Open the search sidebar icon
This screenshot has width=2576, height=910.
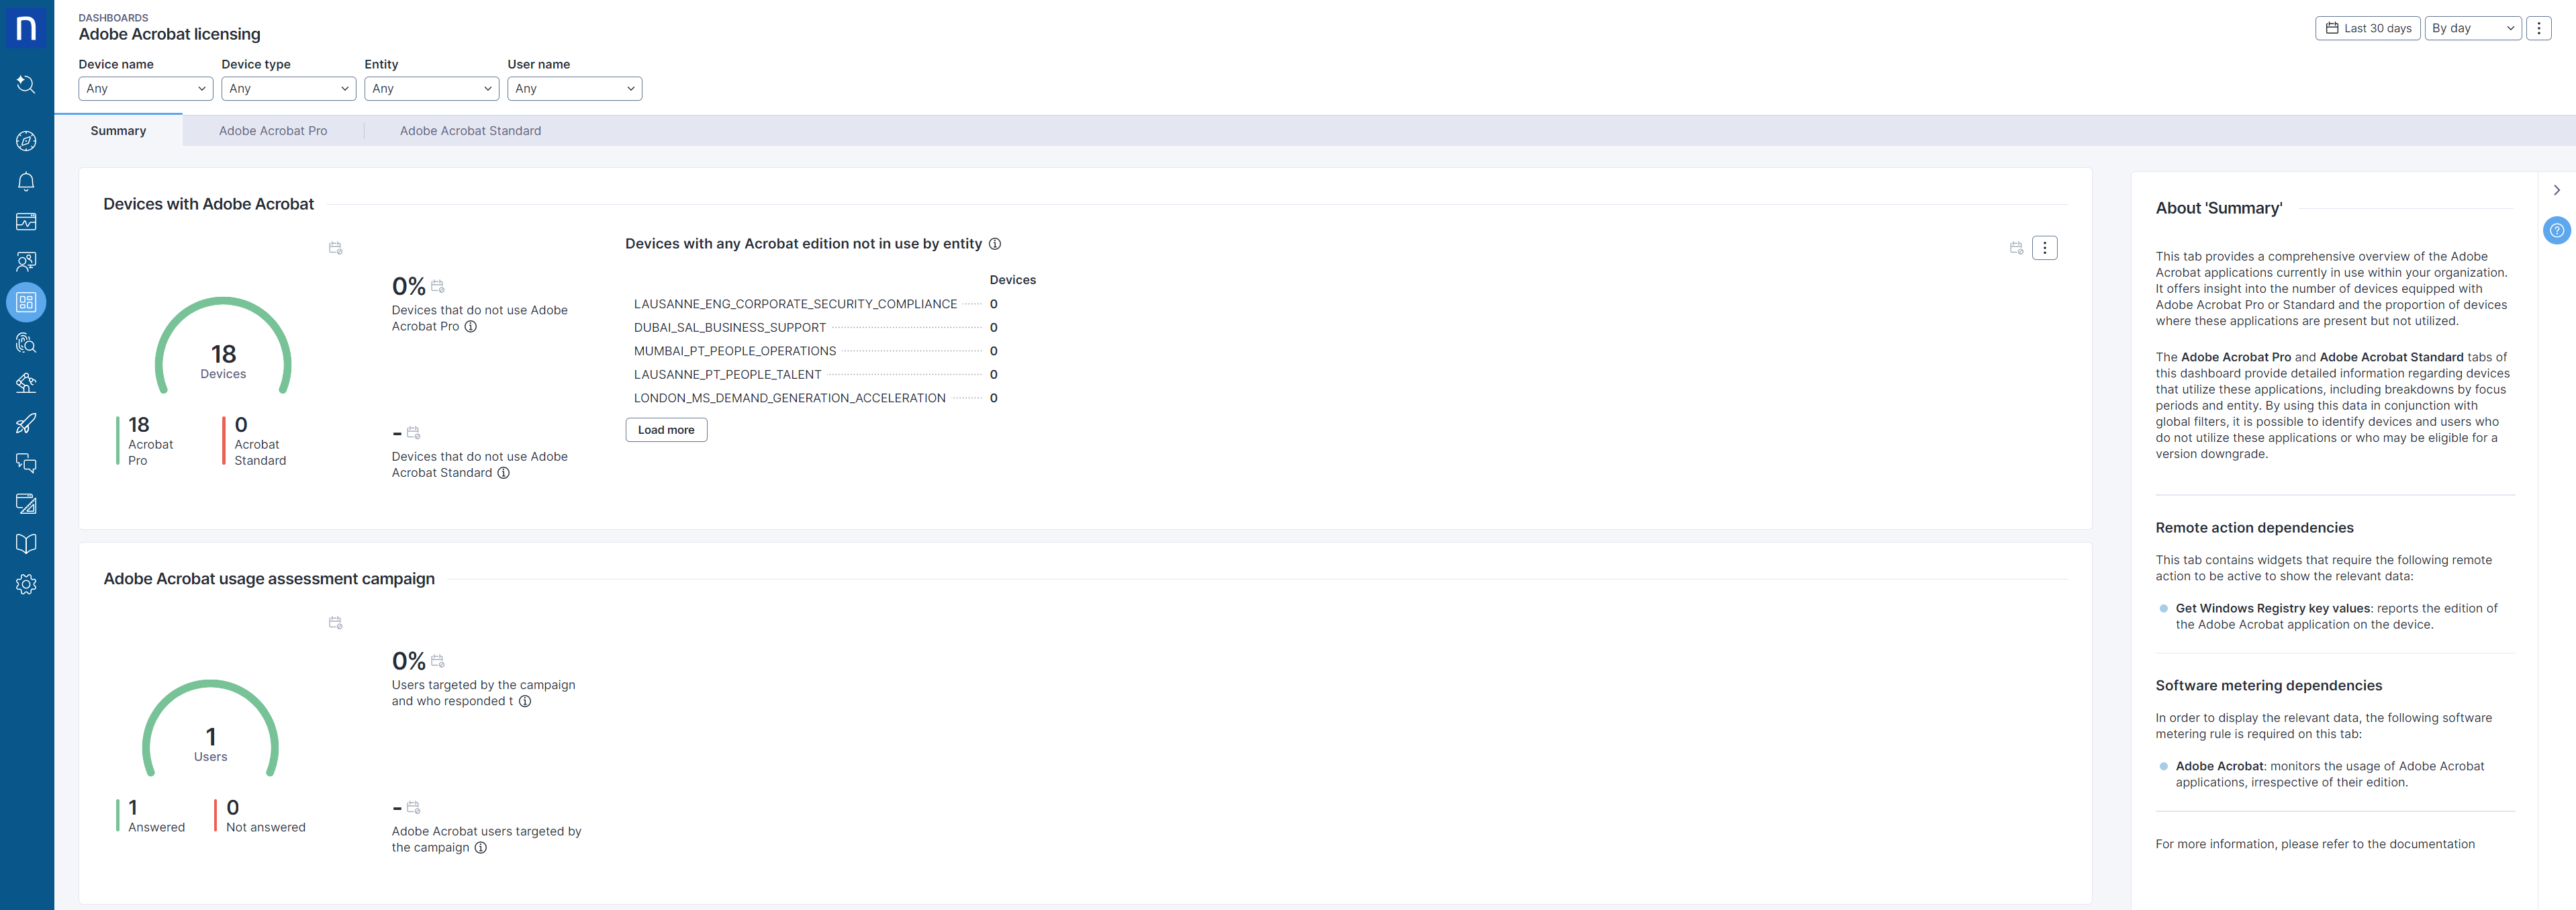click(x=26, y=85)
